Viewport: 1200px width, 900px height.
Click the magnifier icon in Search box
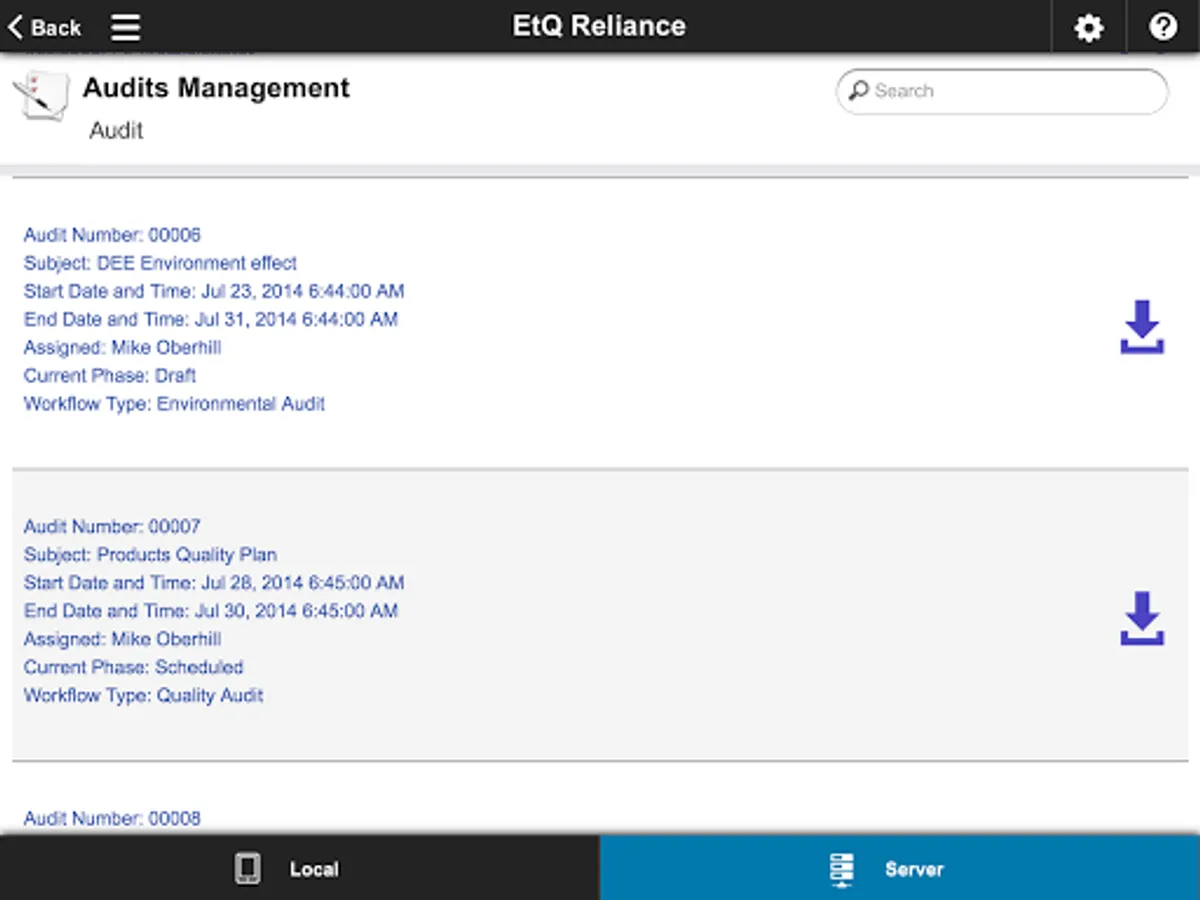point(858,91)
